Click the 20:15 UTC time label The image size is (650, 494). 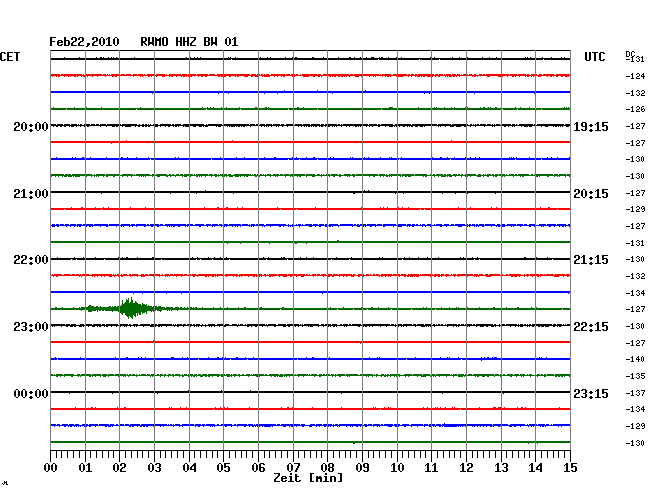coord(591,194)
